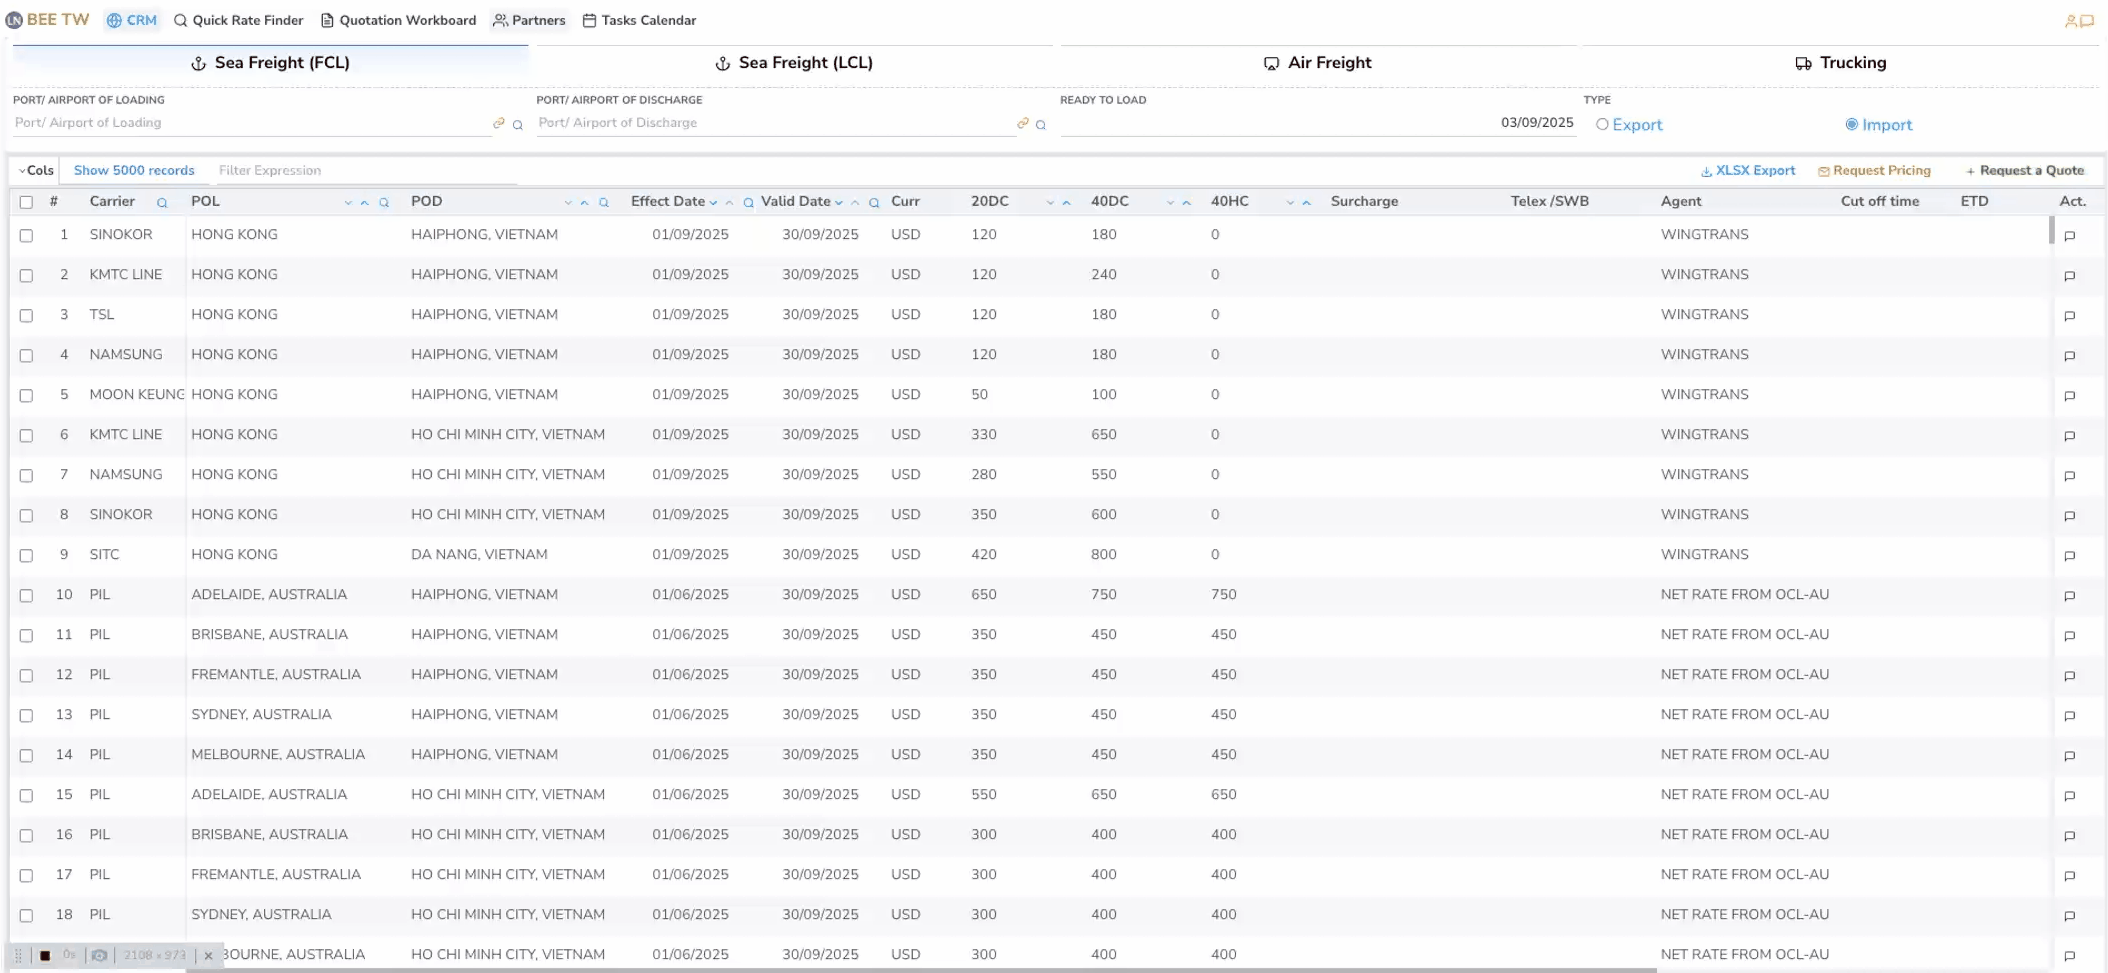Check the select-all checkbox in table header
The width and height of the screenshot is (2108, 973).
click(27, 202)
